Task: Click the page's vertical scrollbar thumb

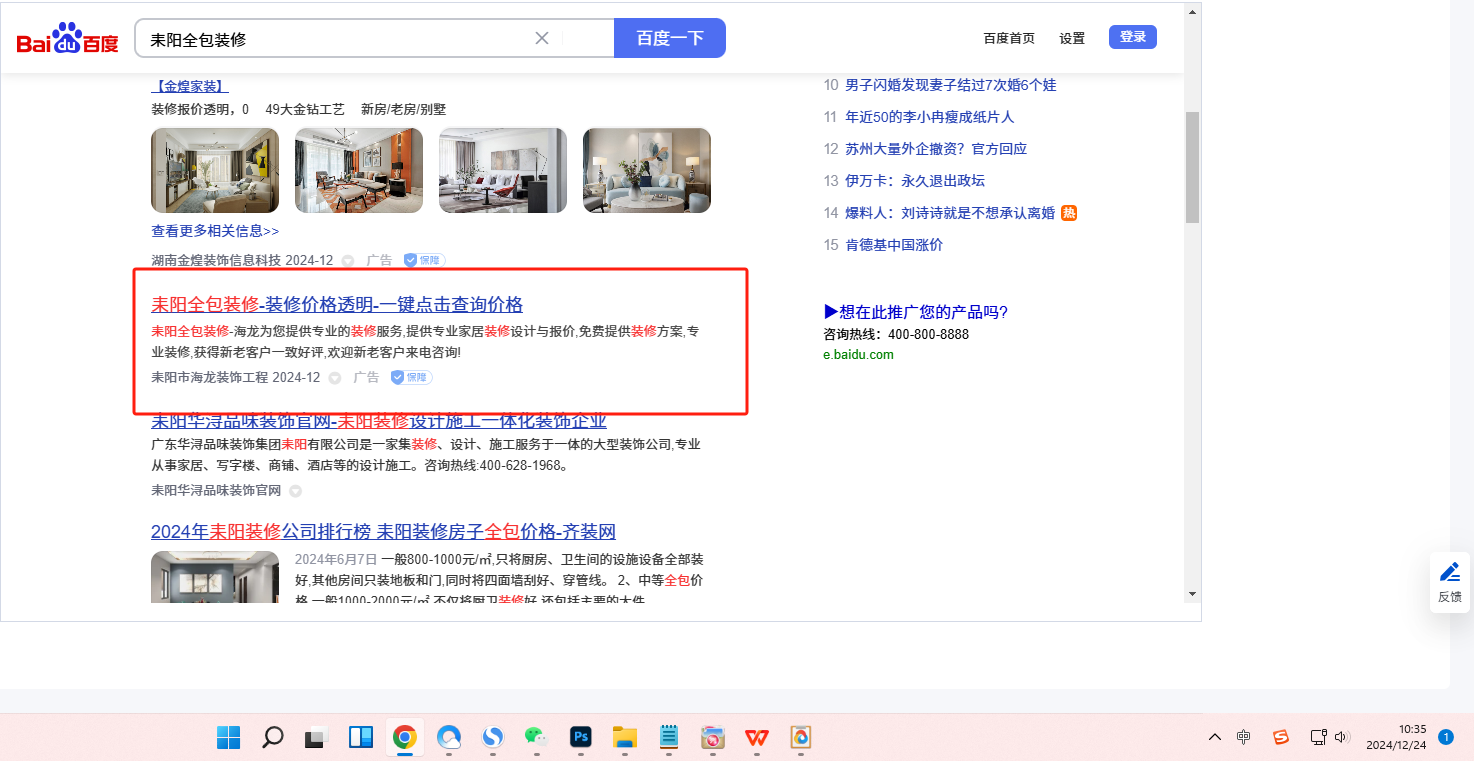Action: tap(1191, 167)
